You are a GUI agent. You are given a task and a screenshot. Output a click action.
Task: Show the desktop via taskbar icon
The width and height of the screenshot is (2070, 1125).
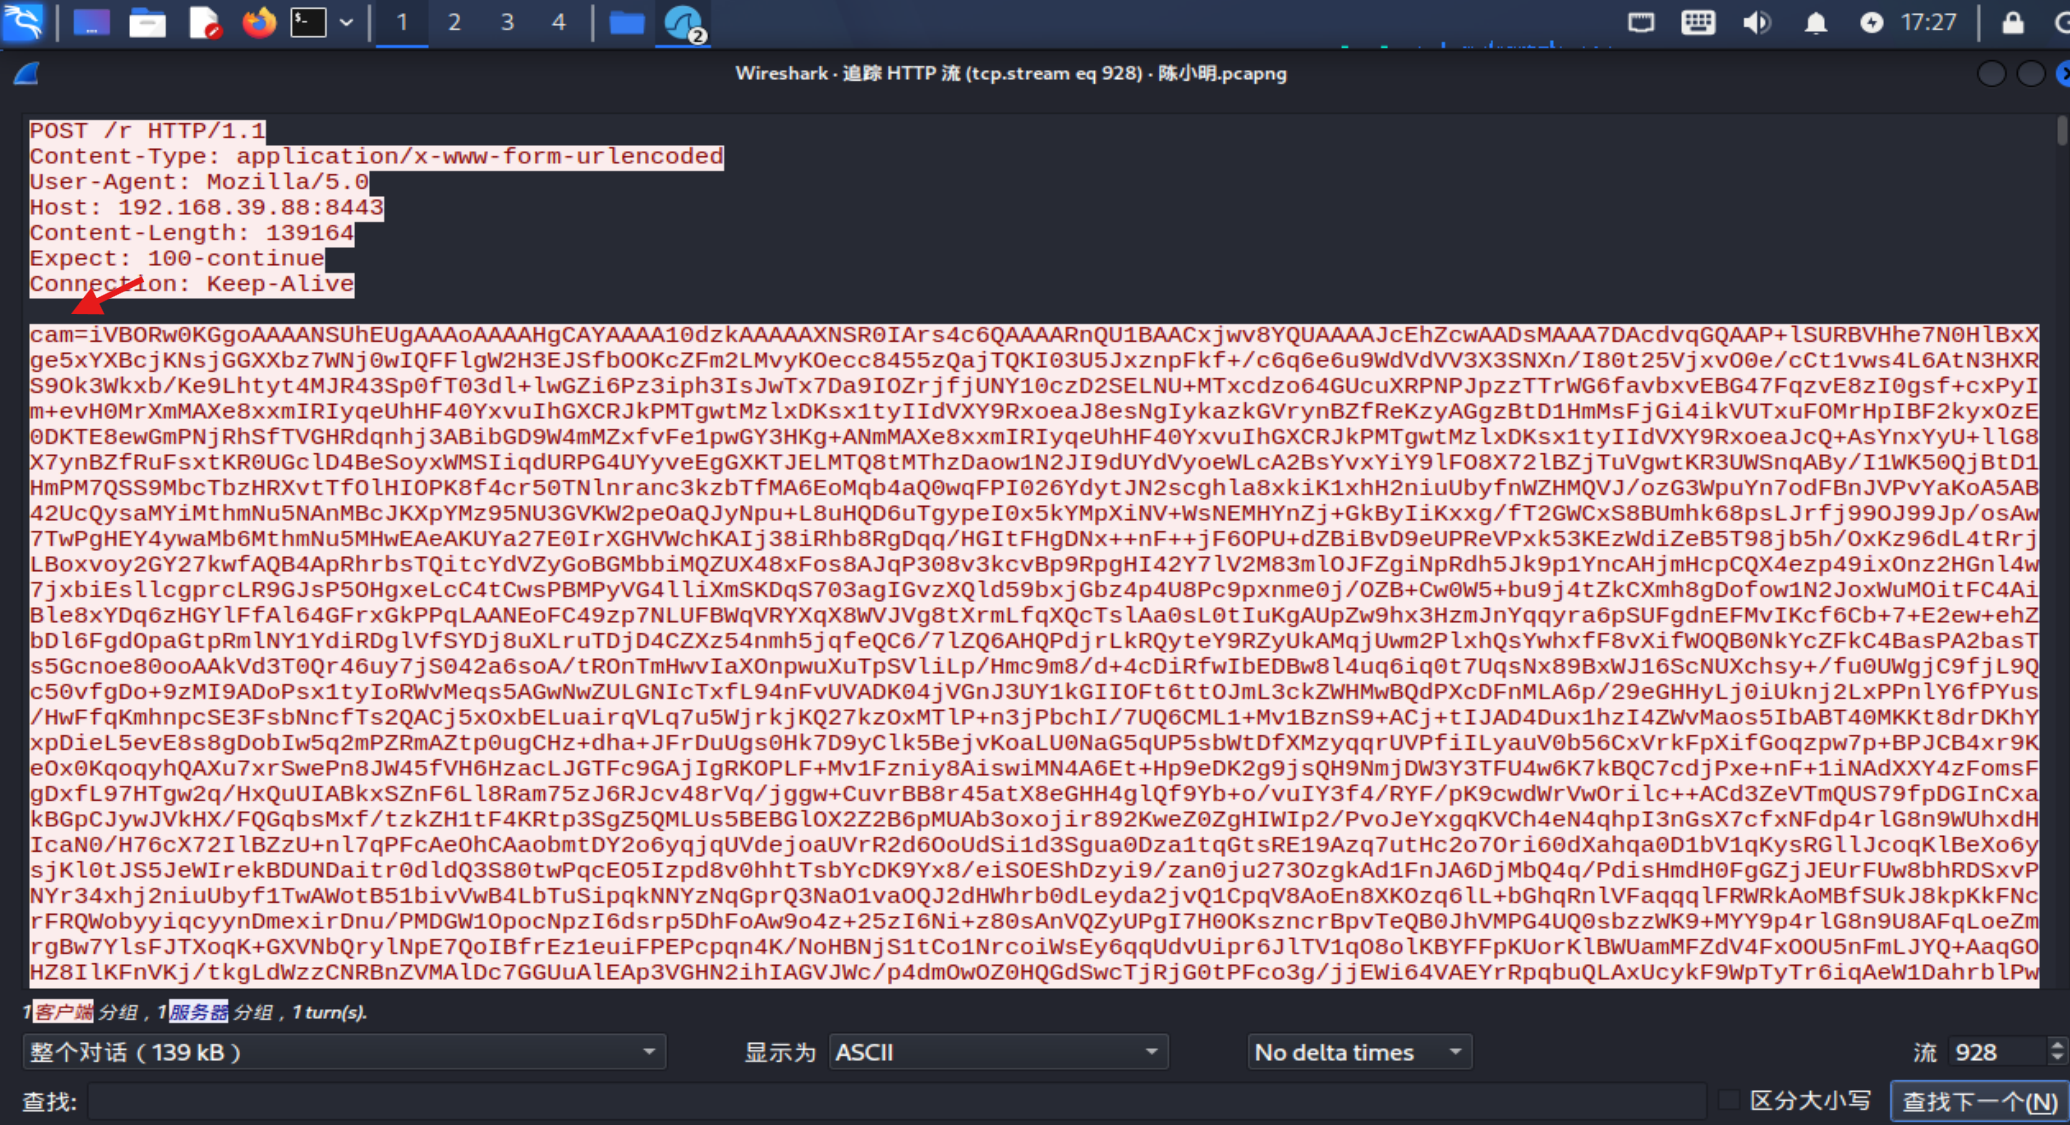tap(91, 22)
